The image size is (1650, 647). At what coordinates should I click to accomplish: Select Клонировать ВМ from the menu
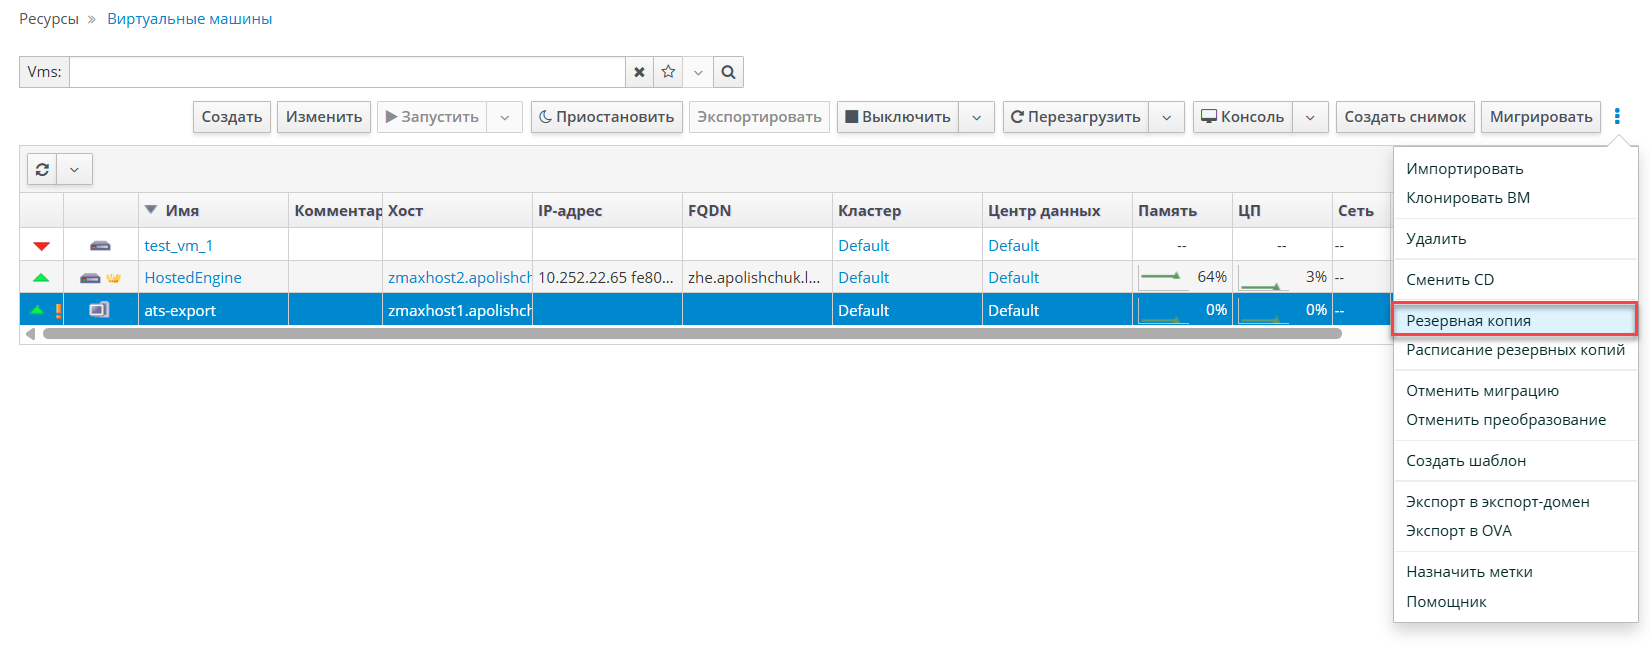(x=1468, y=198)
